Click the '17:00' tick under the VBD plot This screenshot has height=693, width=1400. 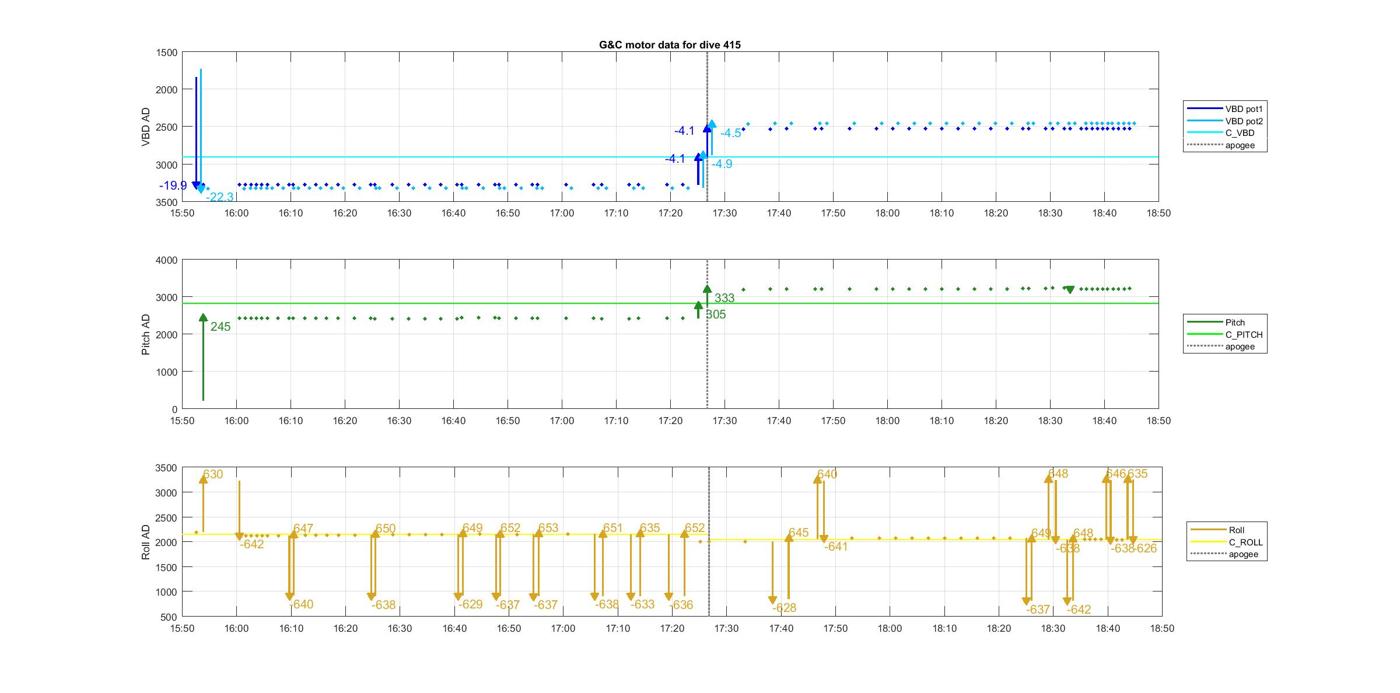562,213
